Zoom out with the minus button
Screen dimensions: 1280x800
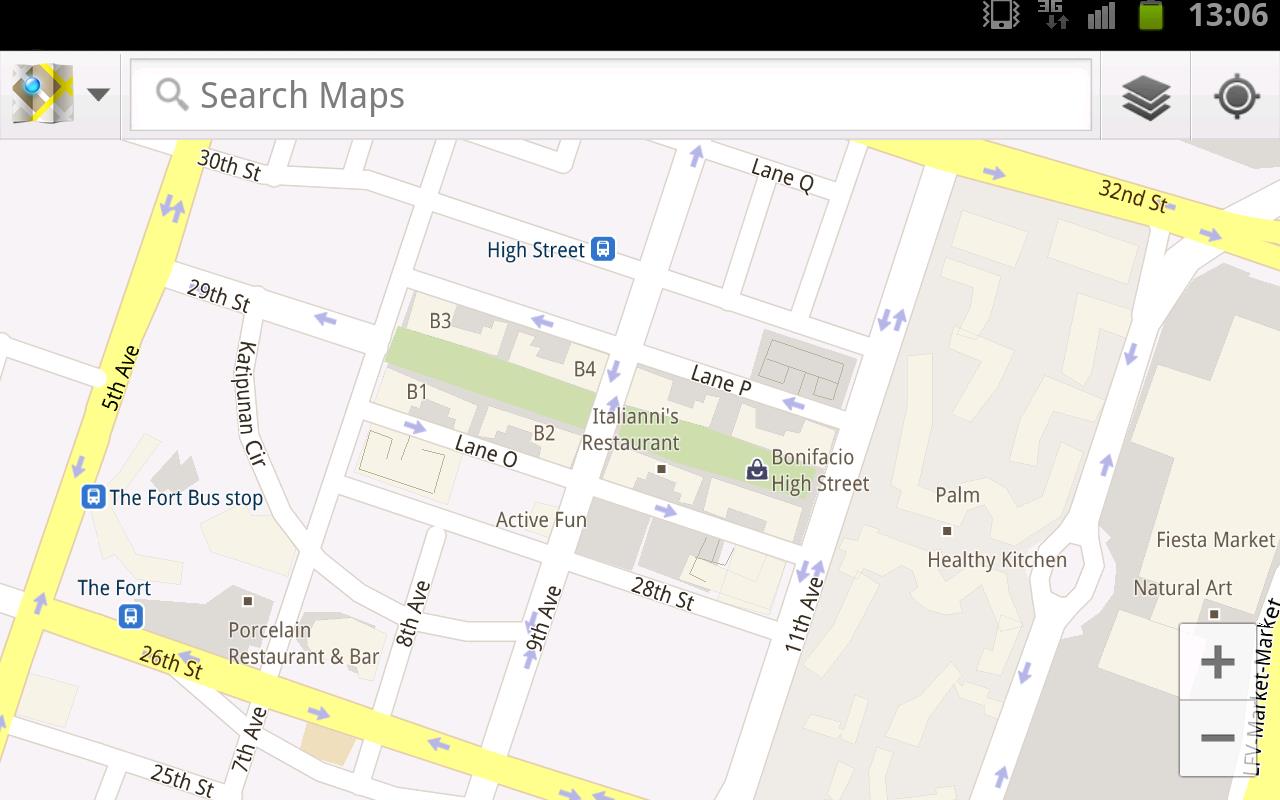click(1217, 738)
